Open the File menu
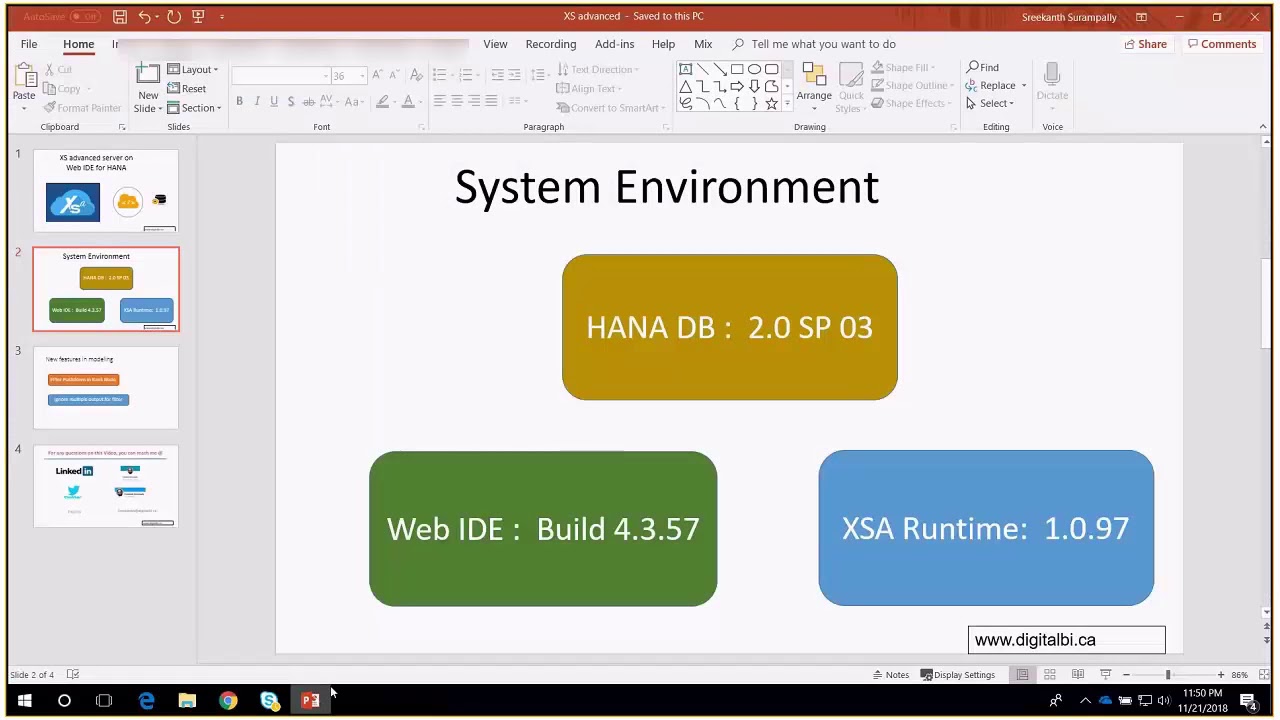This screenshot has height=720, width=1280. pyautogui.click(x=29, y=44)
